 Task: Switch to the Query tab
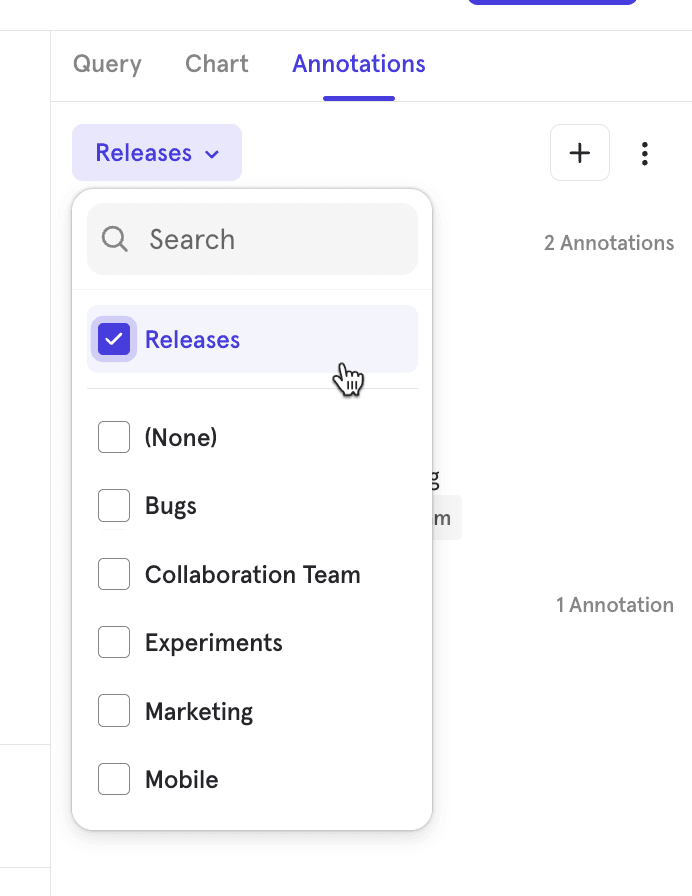tap(107, 65)
